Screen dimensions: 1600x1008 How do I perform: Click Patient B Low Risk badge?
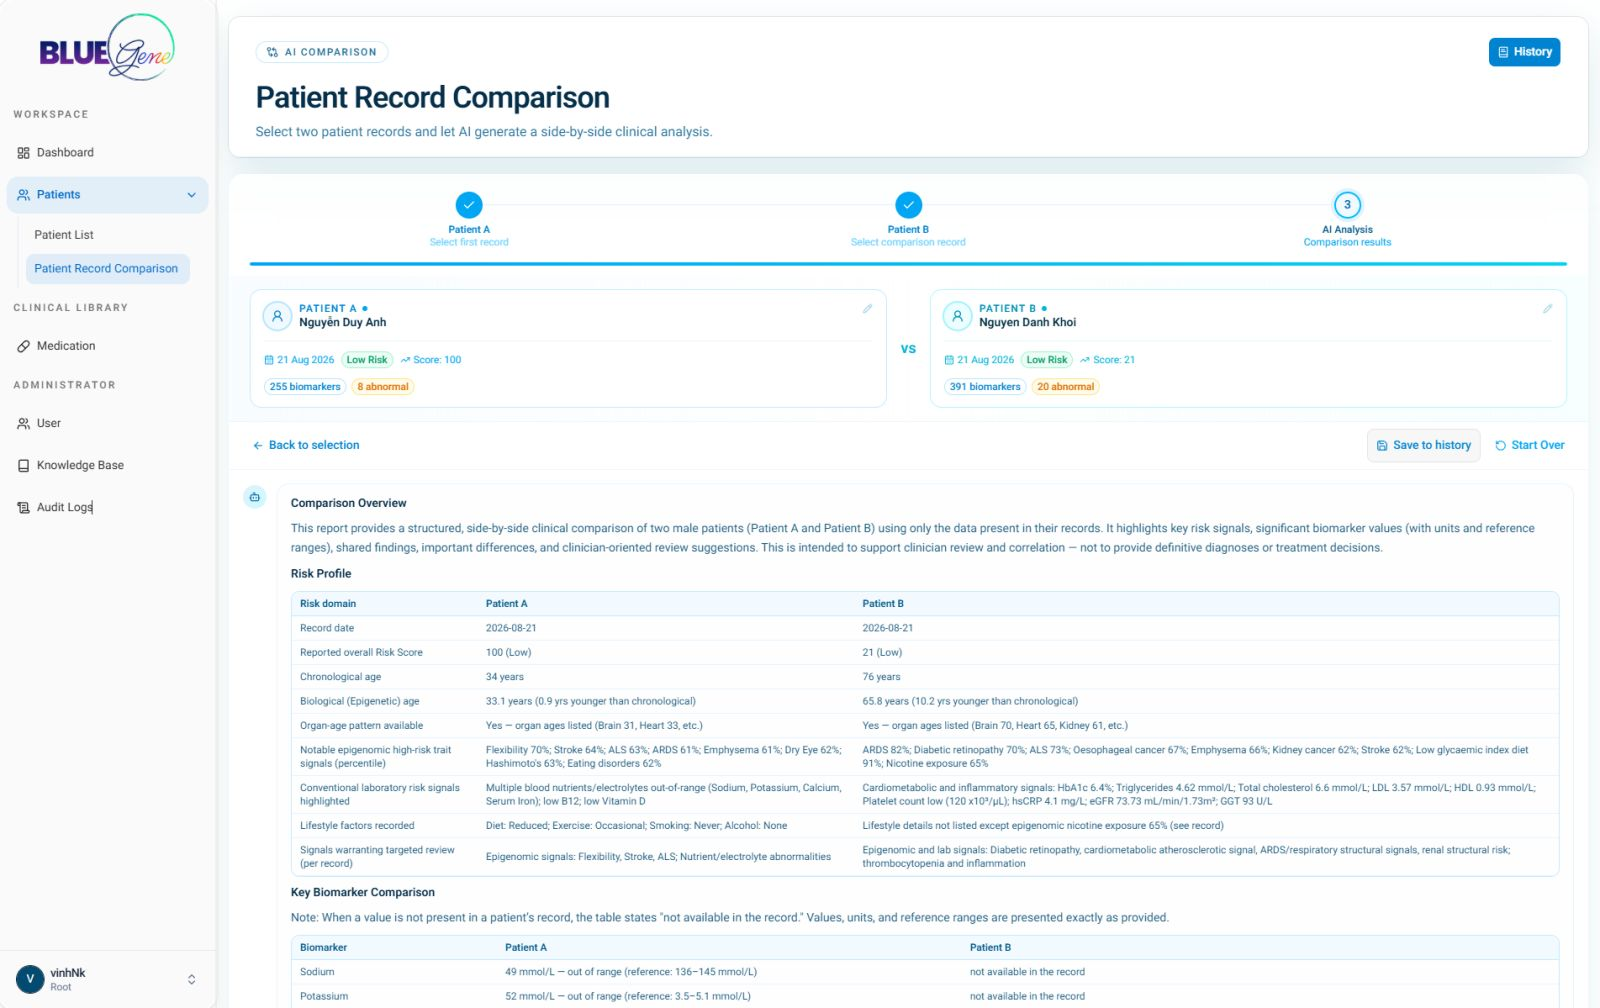click(x=1047, y=360)
